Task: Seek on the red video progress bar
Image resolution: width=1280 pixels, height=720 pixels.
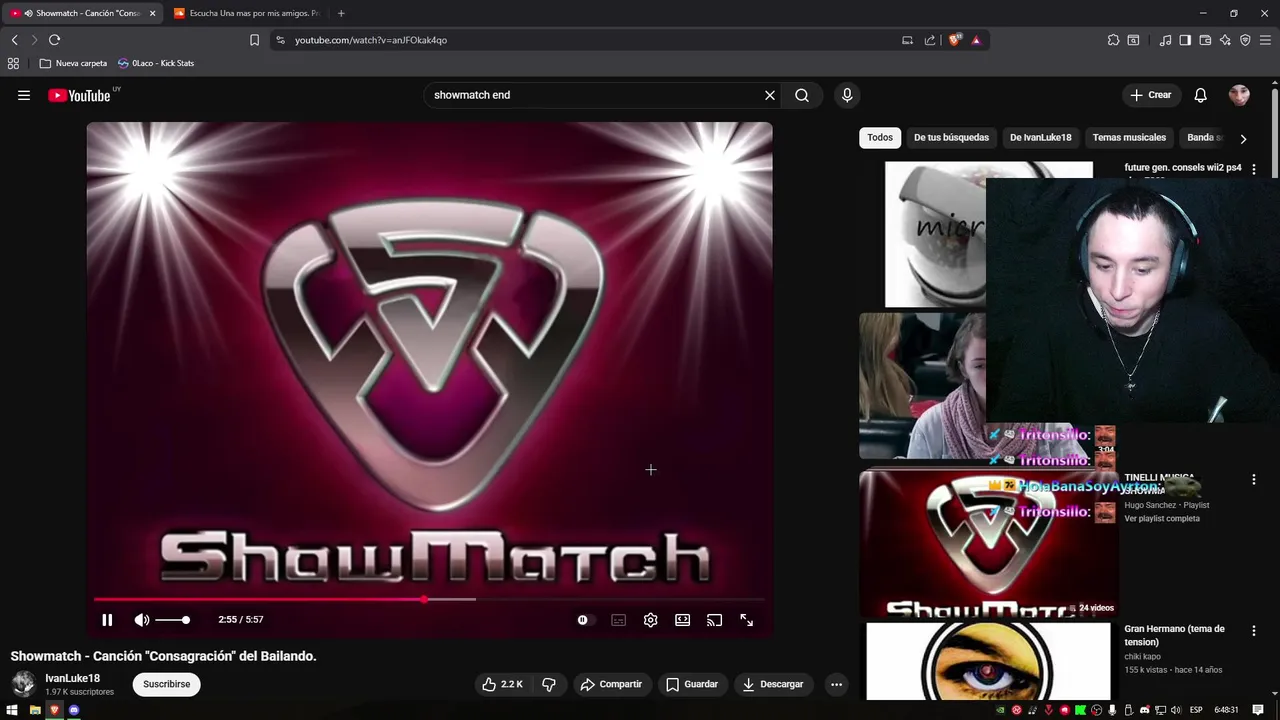Action: click(429, 599)
